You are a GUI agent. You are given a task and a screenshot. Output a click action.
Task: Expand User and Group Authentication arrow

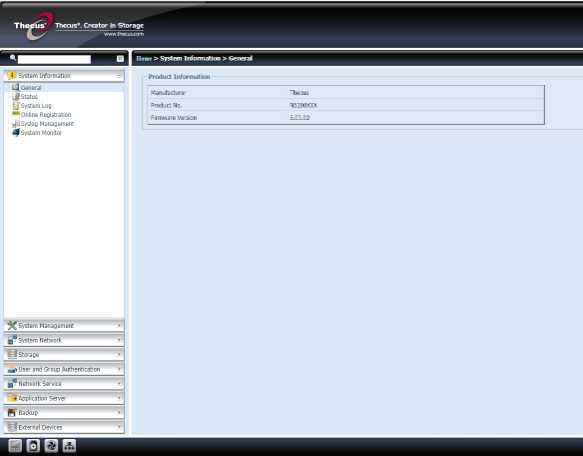[119, 369]
